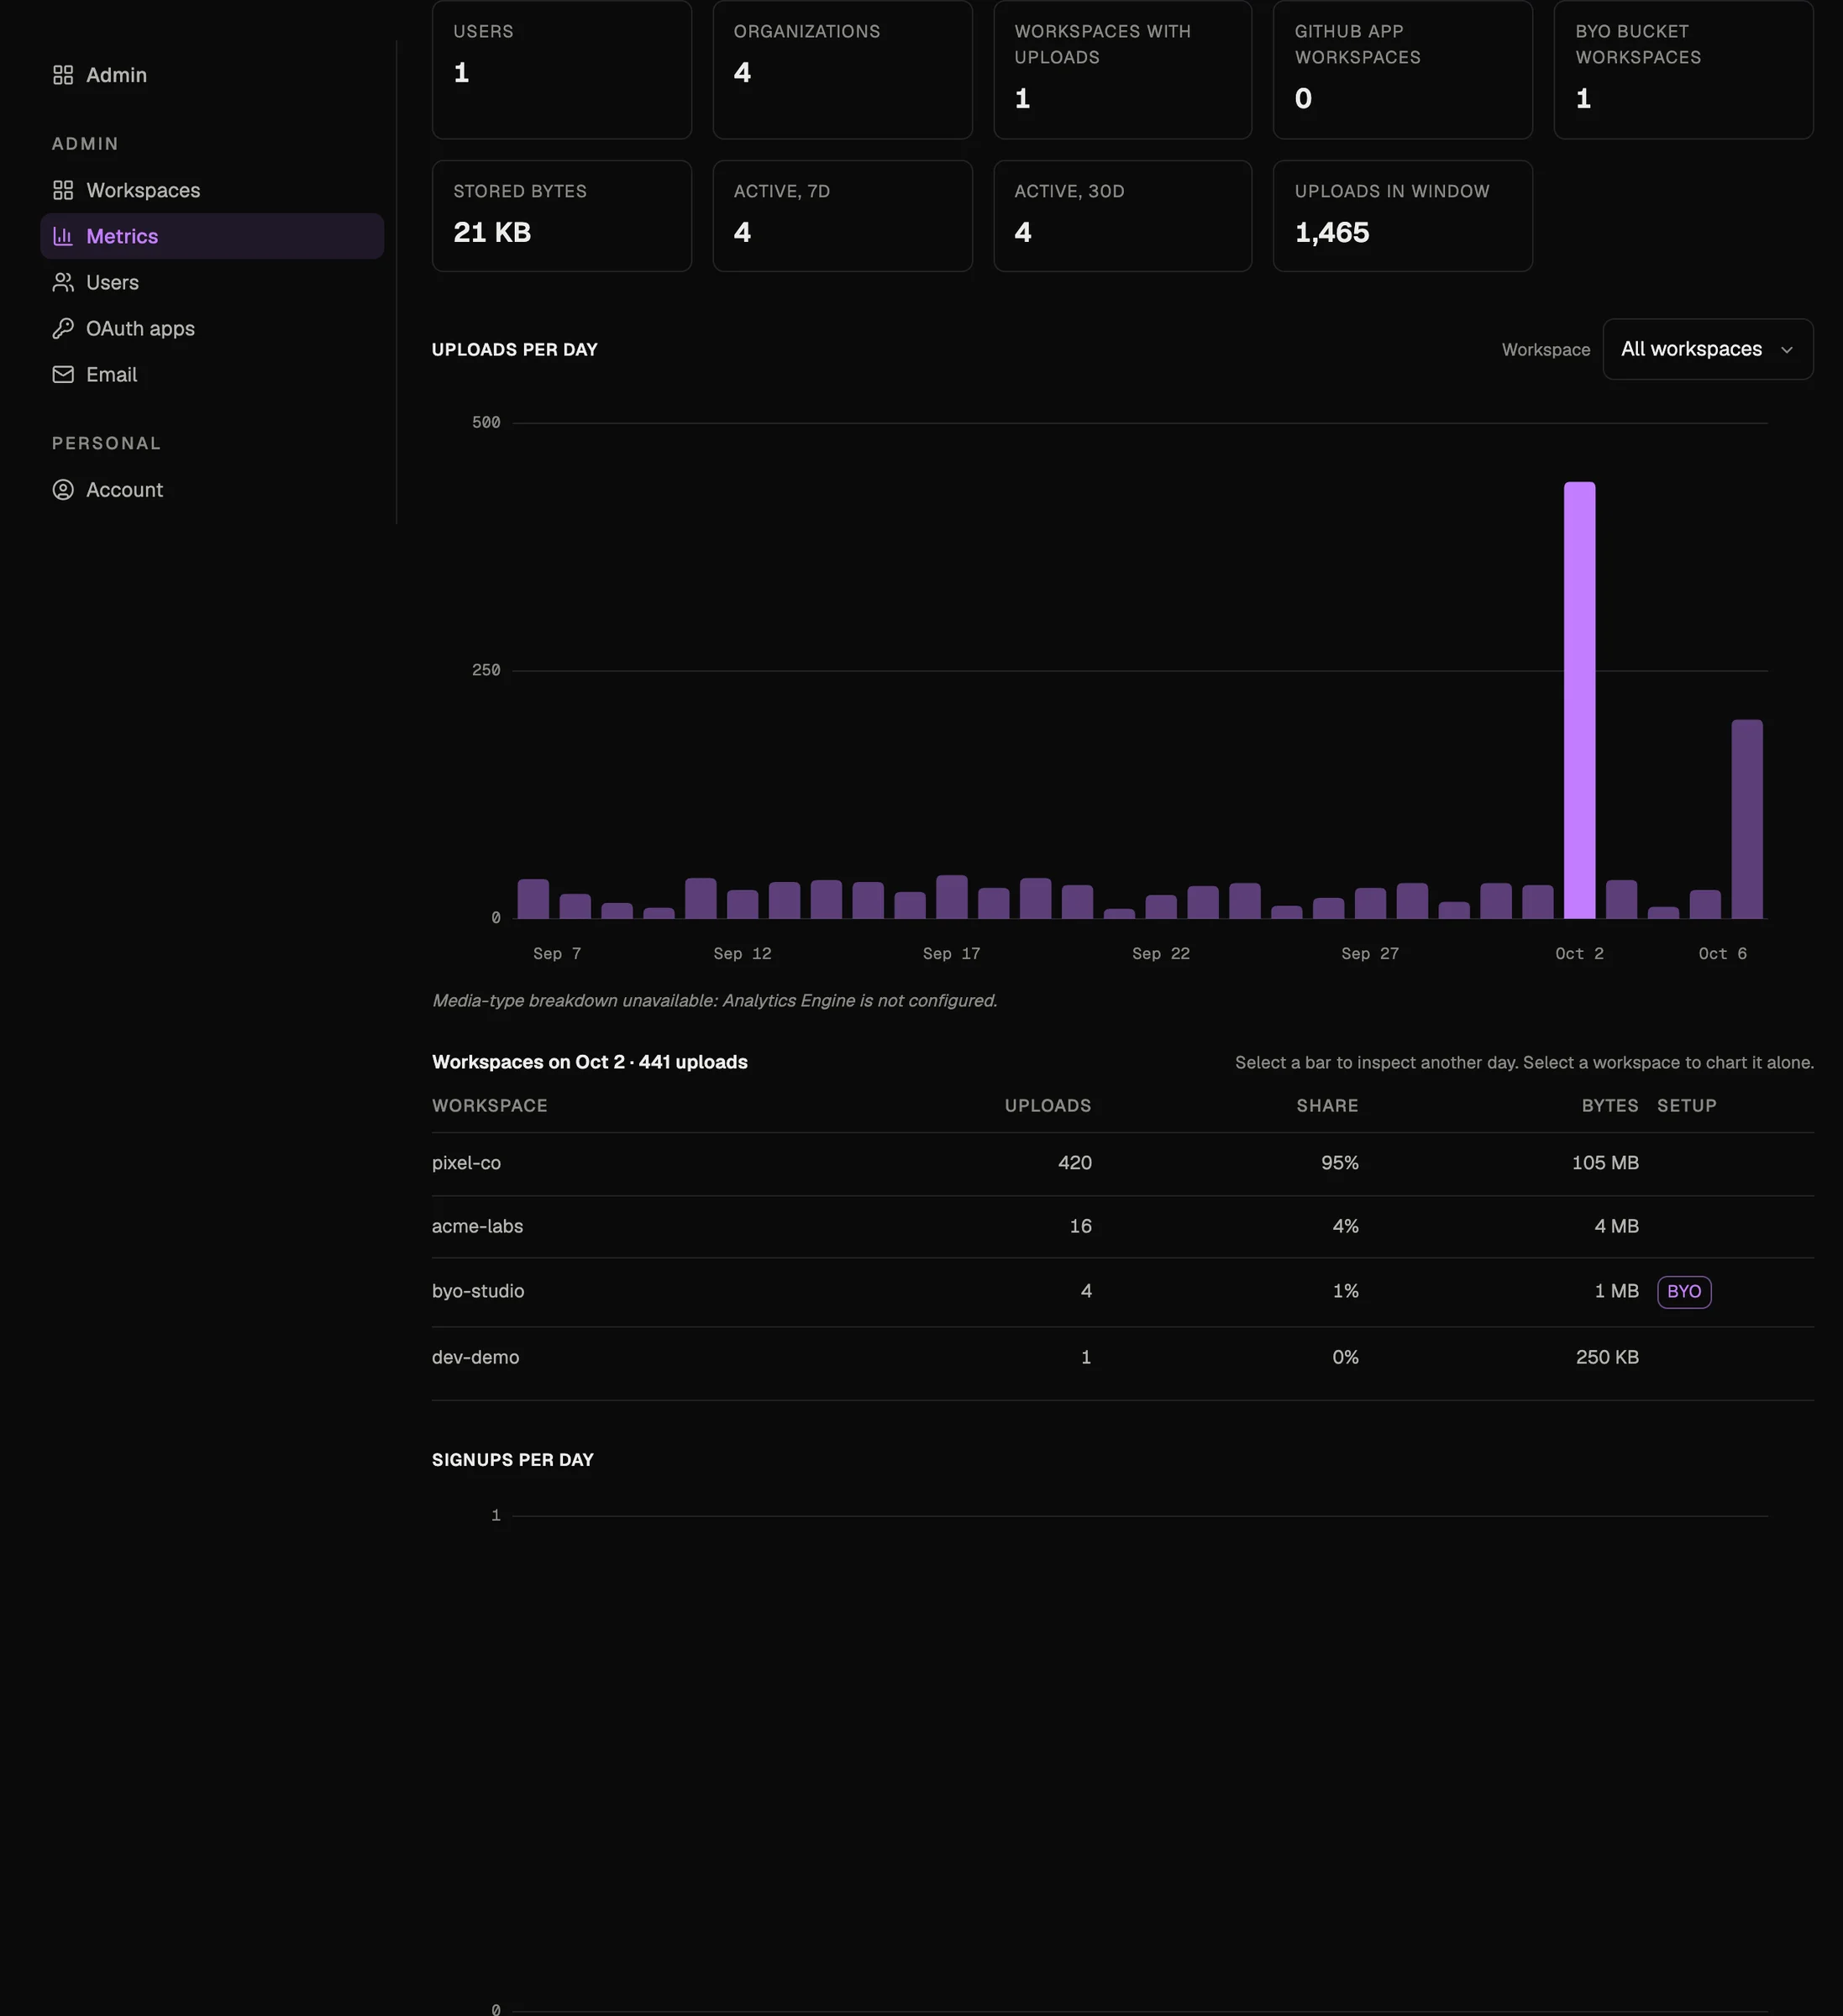1843x2016 pixels.
Task: Click the Email envelope icon
Action: pos(63,374)
